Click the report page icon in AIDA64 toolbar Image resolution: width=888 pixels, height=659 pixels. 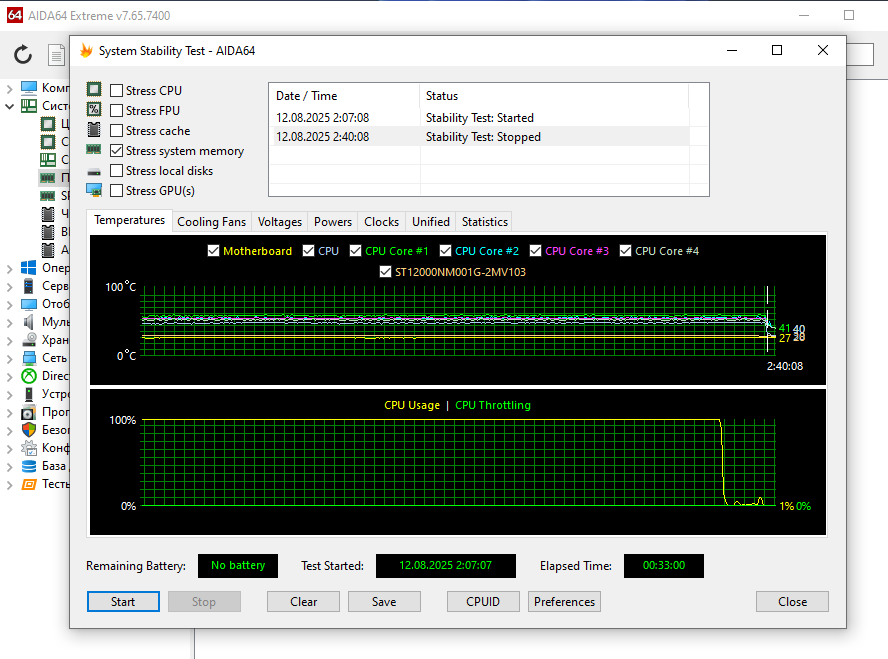coord(56,55)
